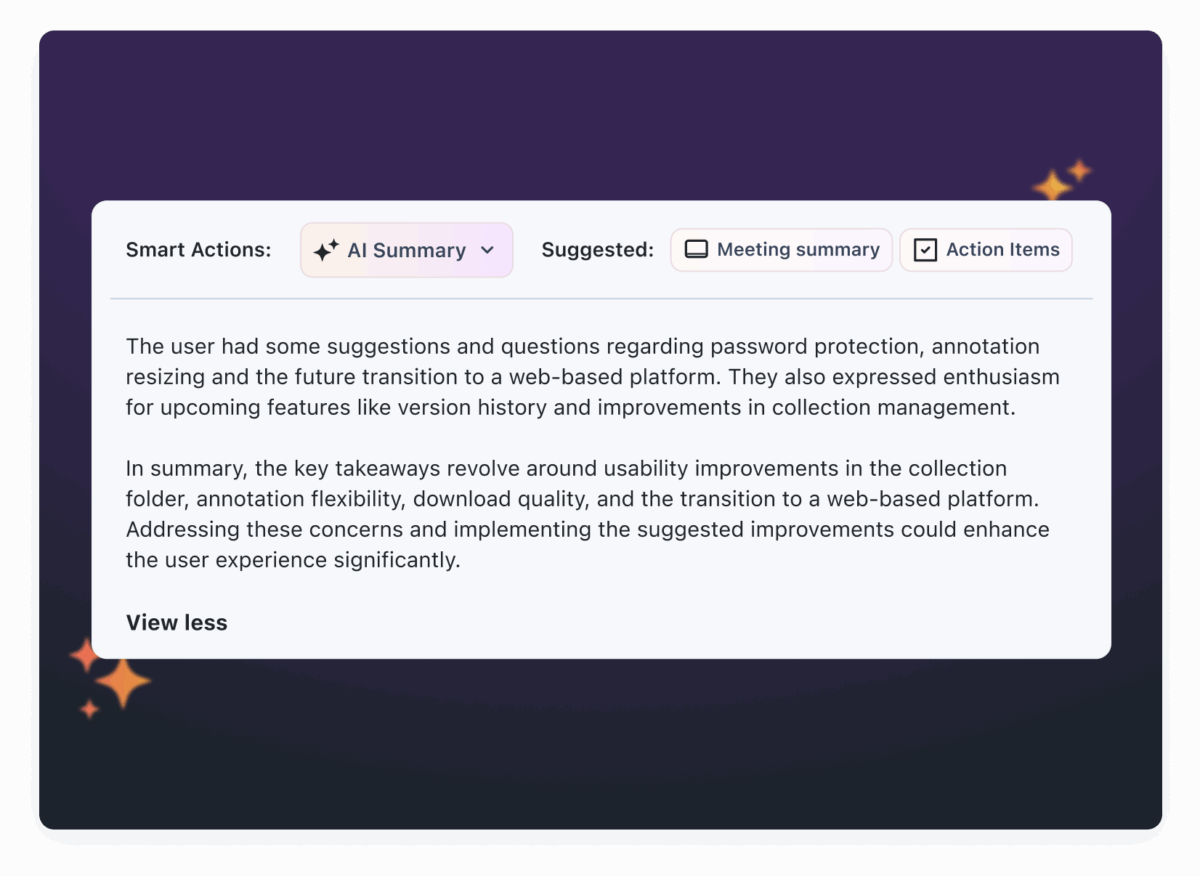This screenshot has width=1200, height=876.
Task: Click the divider line below the Smart Actions bar
Action: (x=600, y=297)
